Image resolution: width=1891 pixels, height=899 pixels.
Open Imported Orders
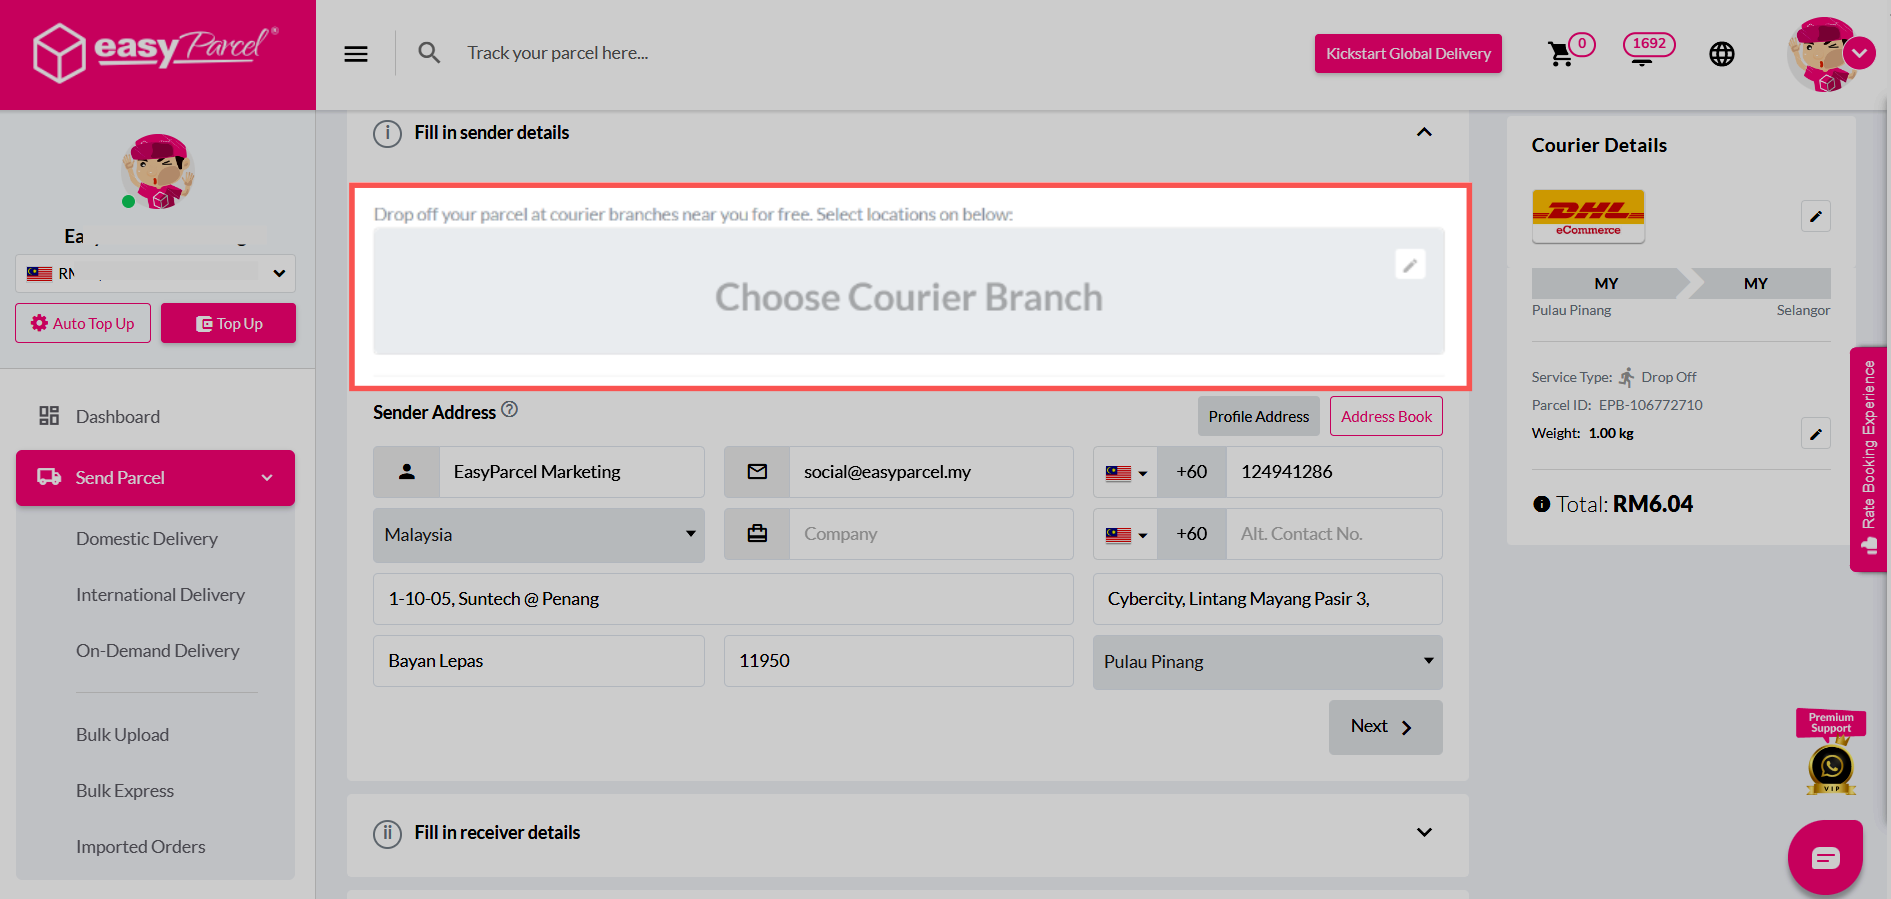141,847
